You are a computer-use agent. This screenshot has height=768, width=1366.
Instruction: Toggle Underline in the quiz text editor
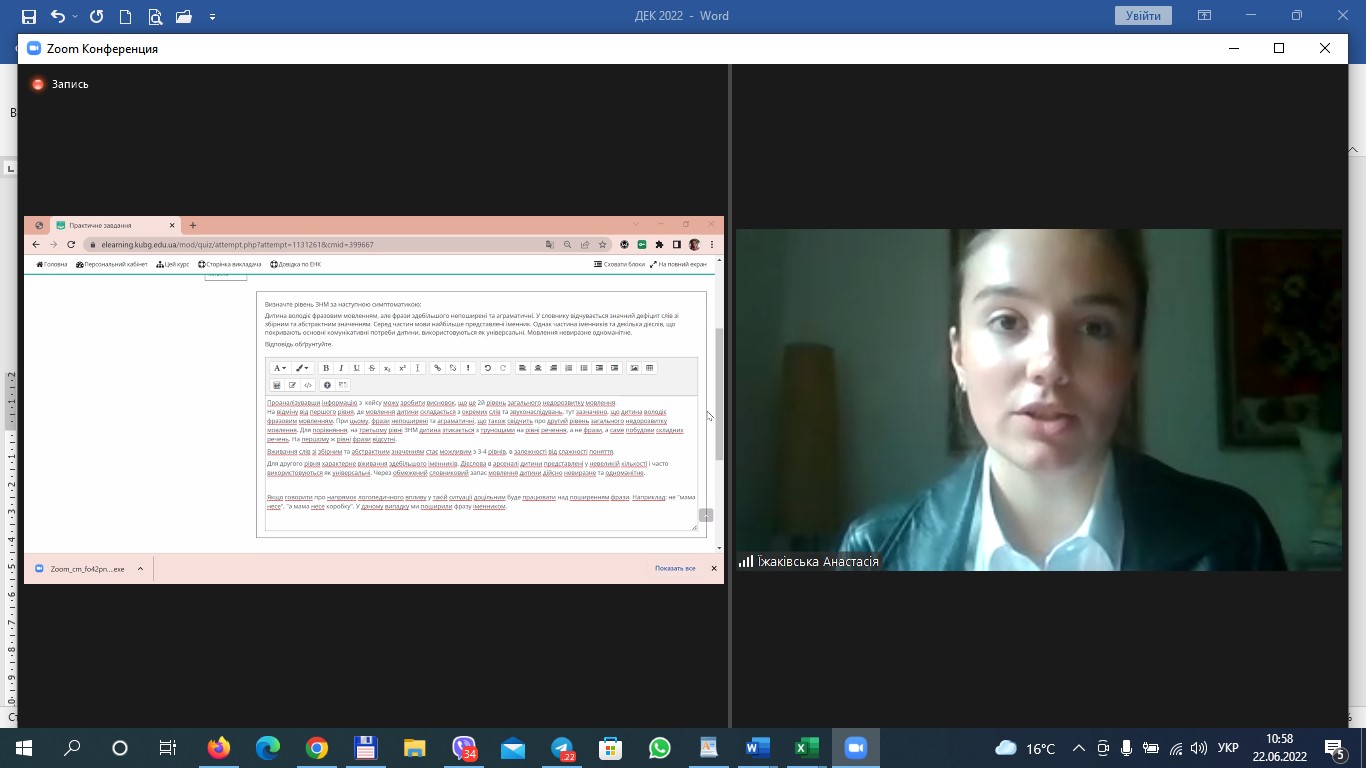356,368
